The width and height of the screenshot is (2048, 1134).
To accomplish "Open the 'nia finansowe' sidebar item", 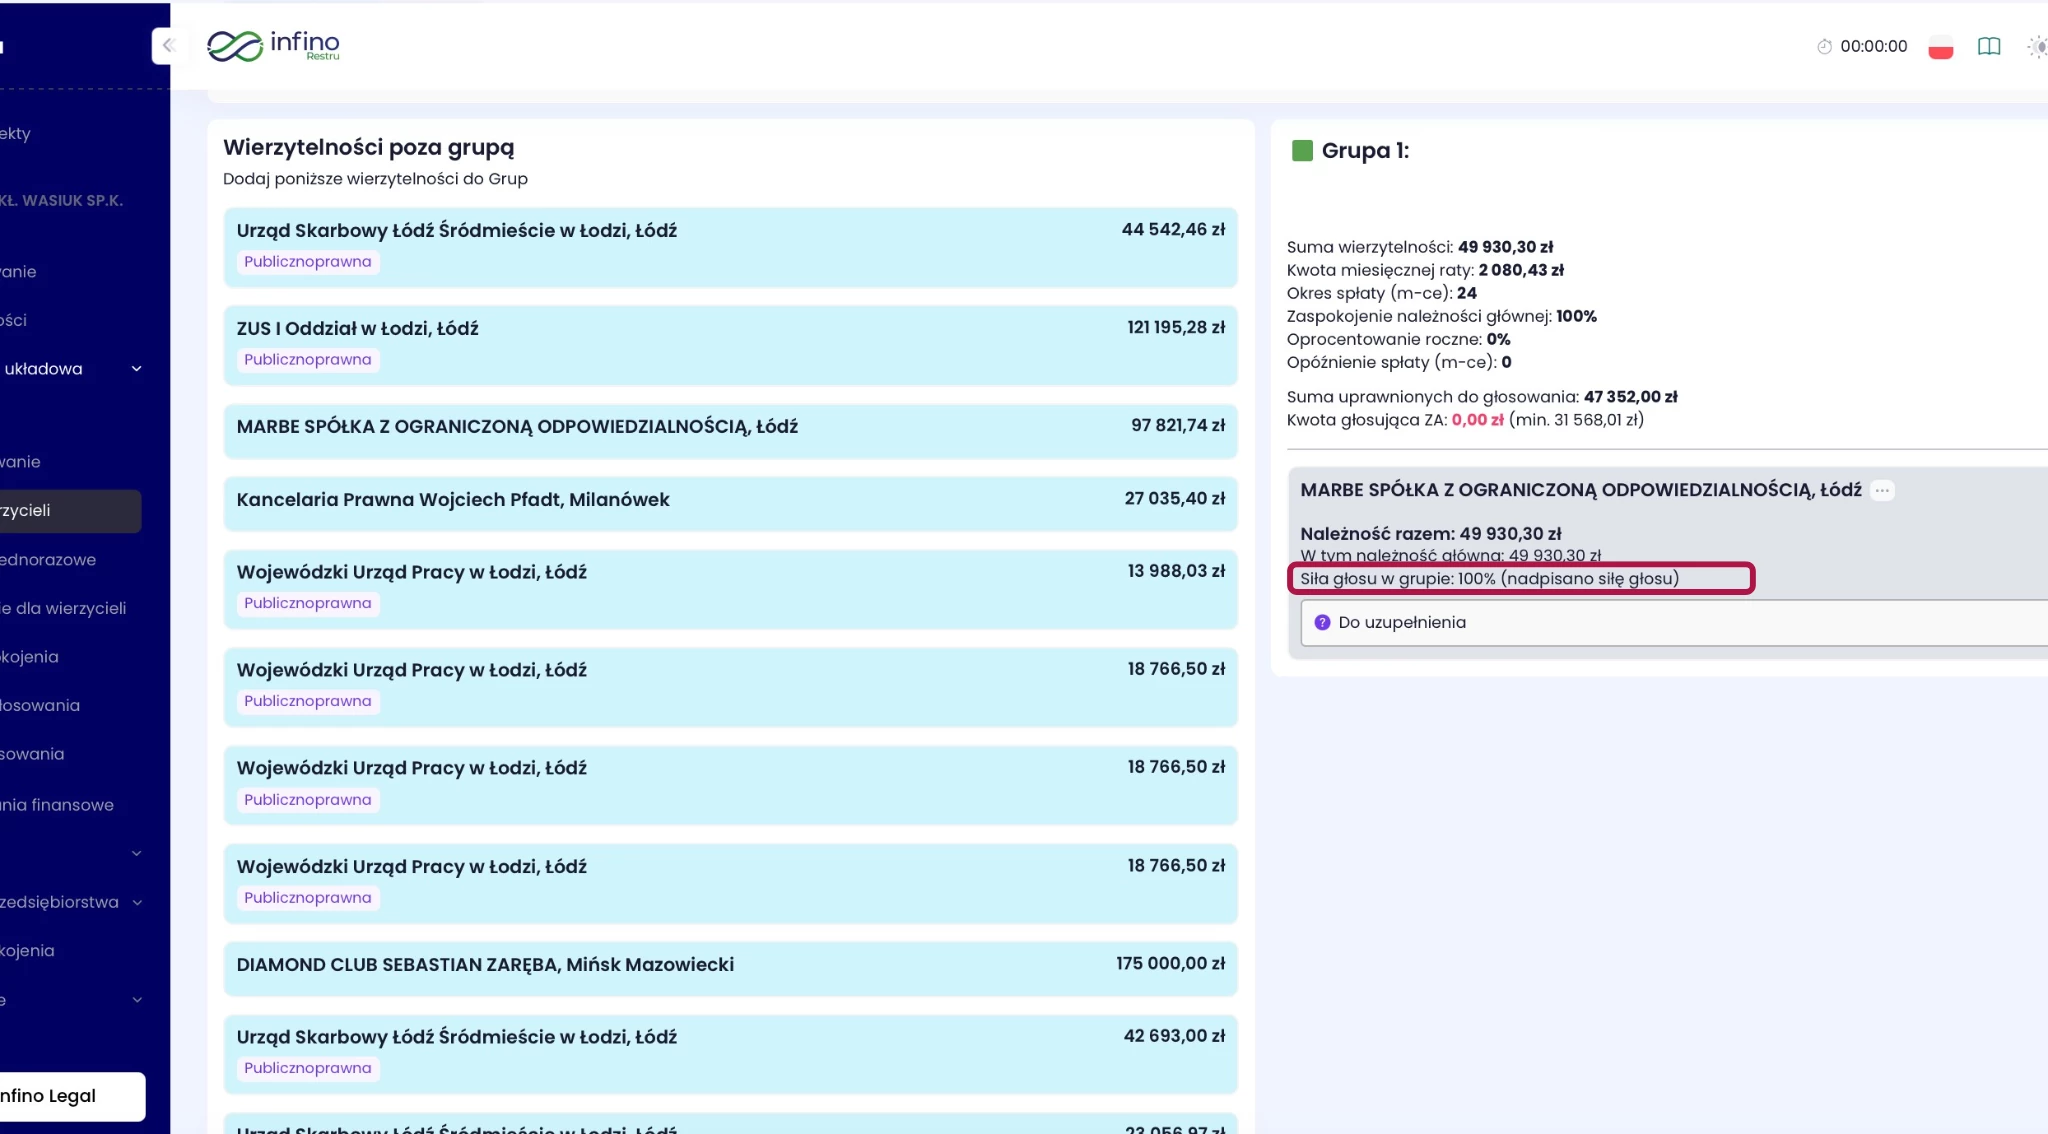I will click(57, 805).
